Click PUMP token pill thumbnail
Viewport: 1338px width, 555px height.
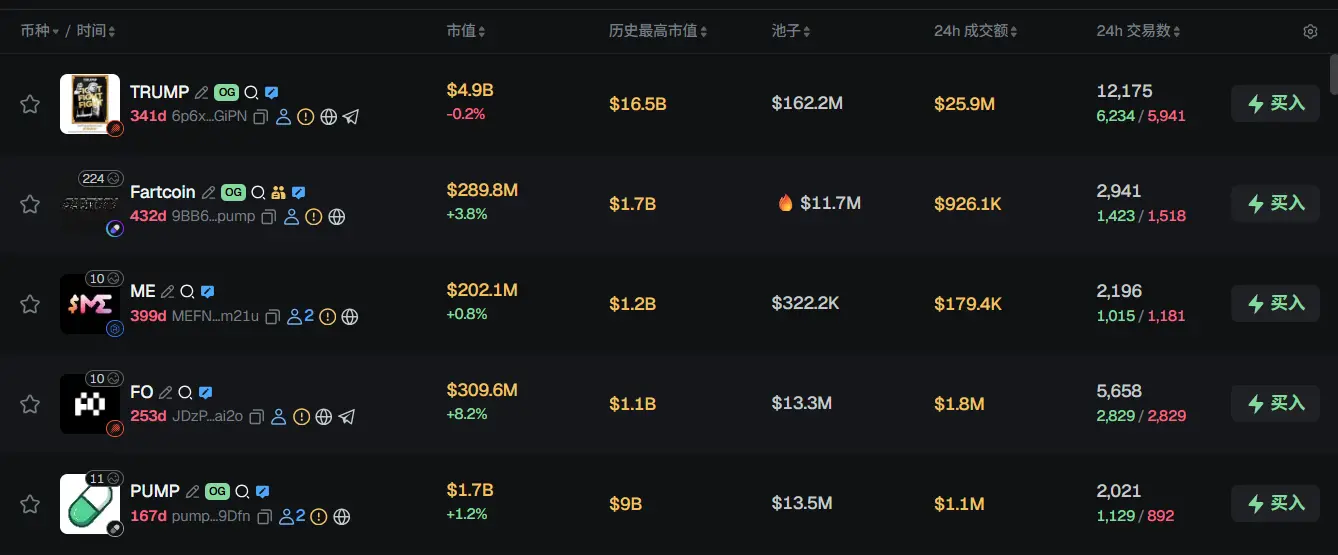90,504
